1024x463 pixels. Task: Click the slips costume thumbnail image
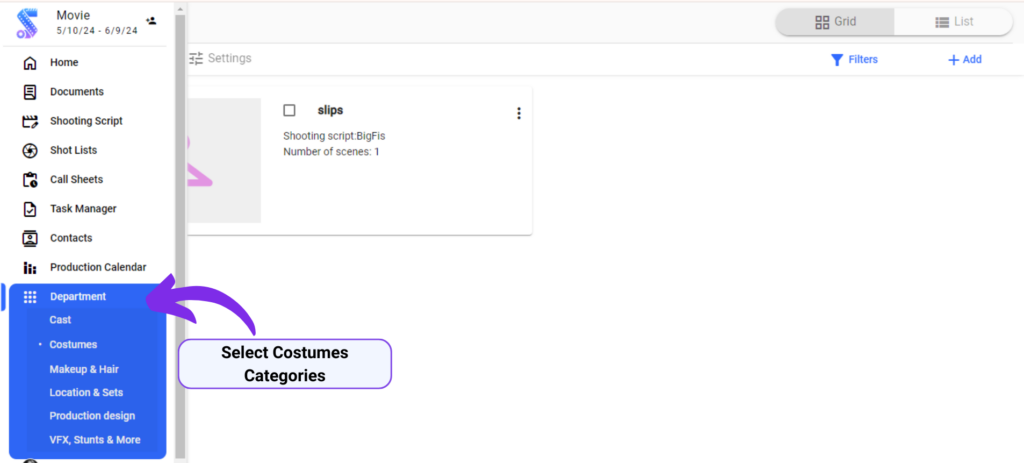(x=222, y=160)
